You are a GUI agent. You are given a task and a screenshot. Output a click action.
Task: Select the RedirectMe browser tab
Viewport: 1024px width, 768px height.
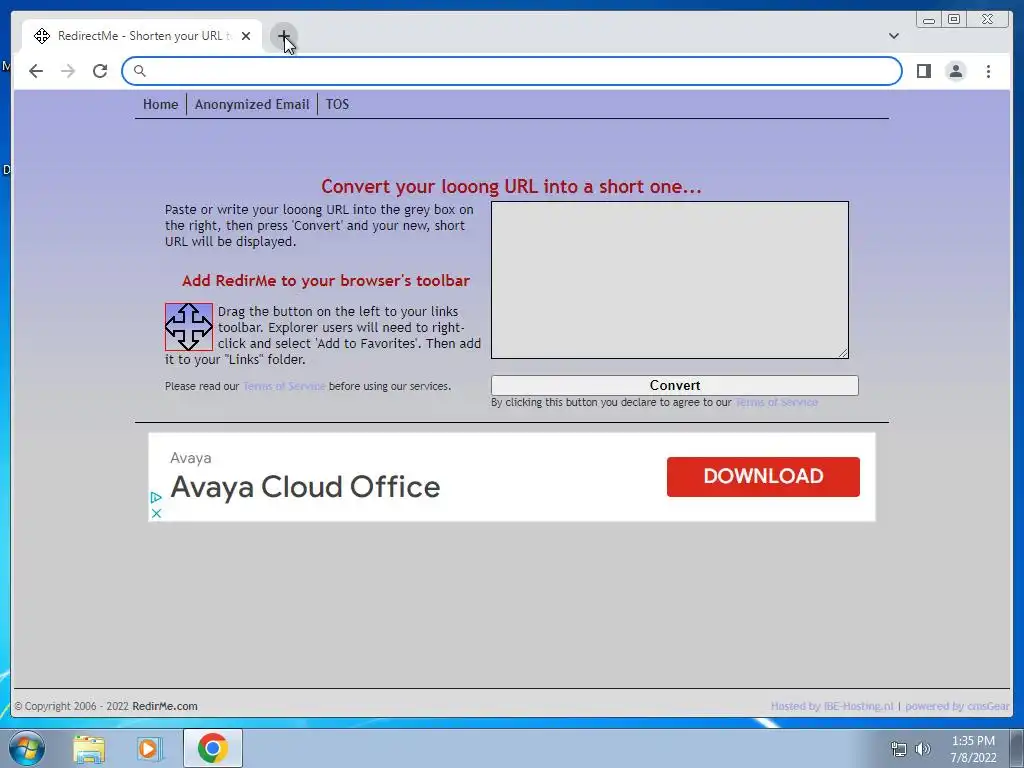[x=142, y=36]
